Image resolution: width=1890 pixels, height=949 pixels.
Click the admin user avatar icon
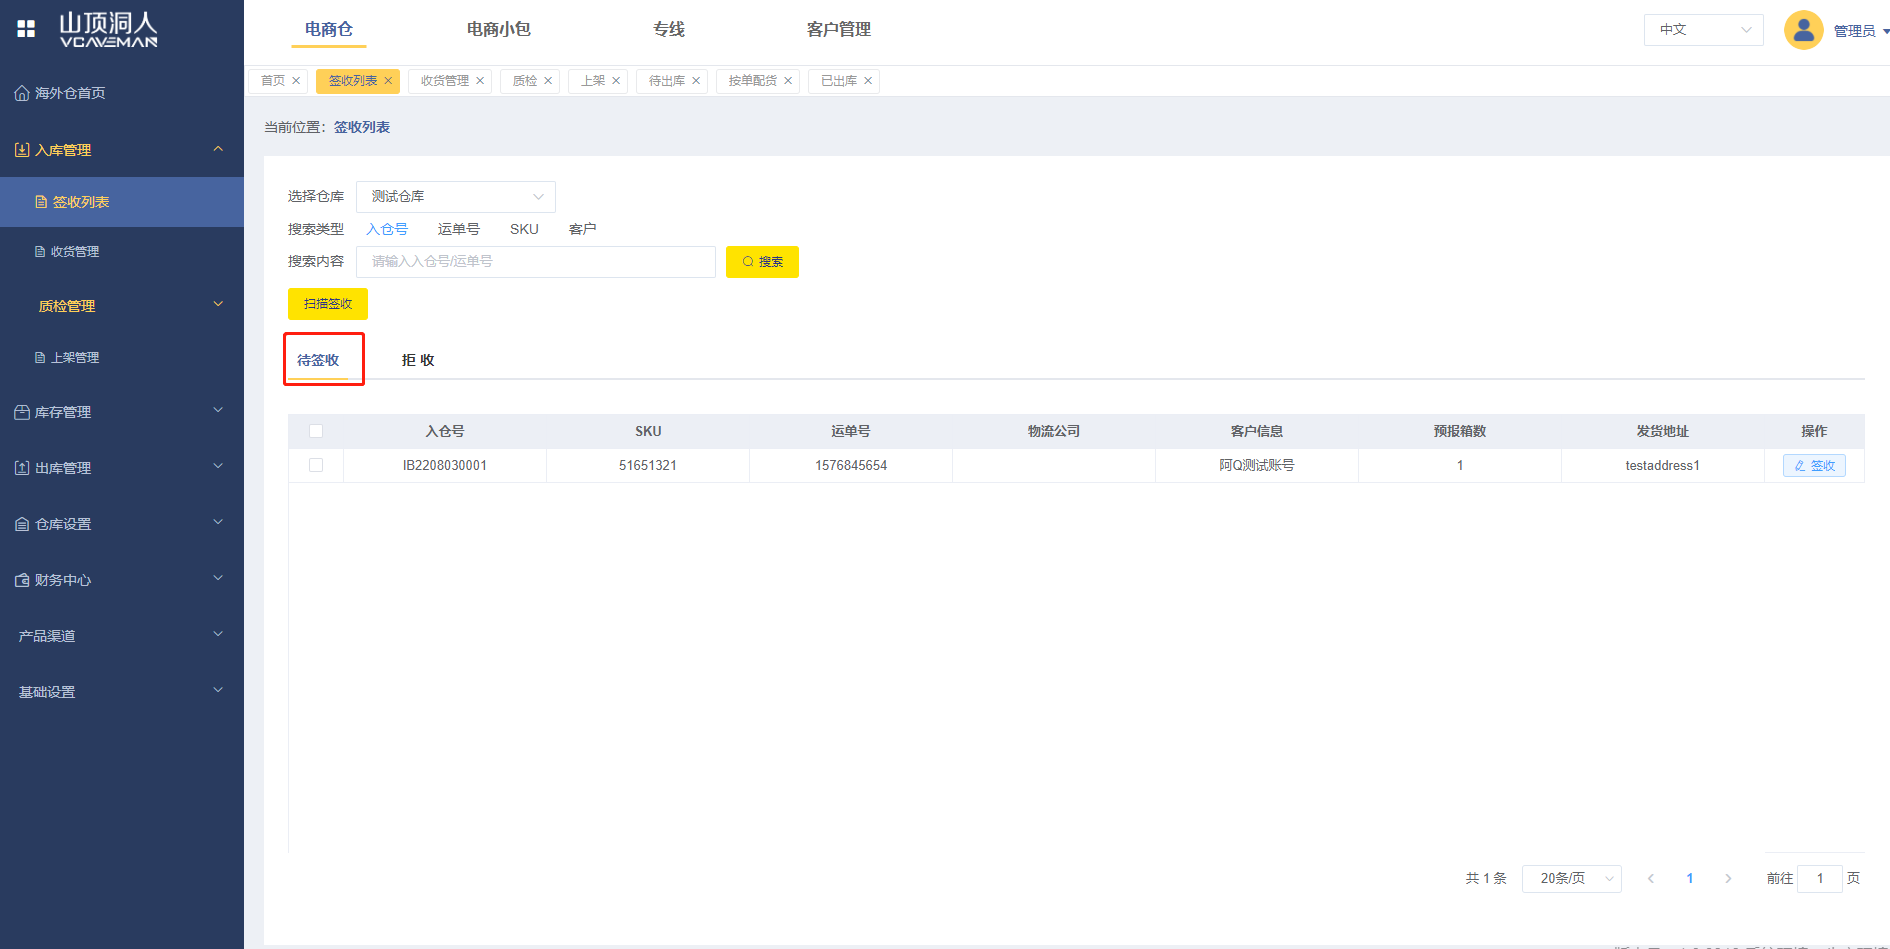[x=1803, y=30]
